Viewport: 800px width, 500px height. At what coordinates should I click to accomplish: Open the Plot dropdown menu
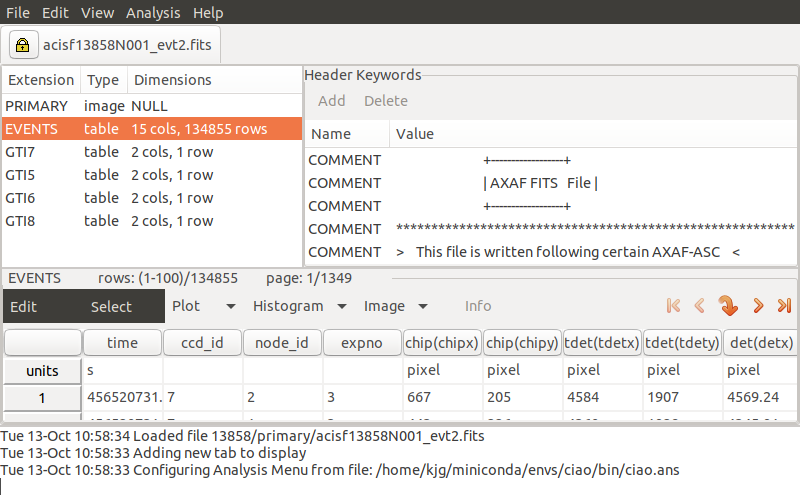point(204,306)
